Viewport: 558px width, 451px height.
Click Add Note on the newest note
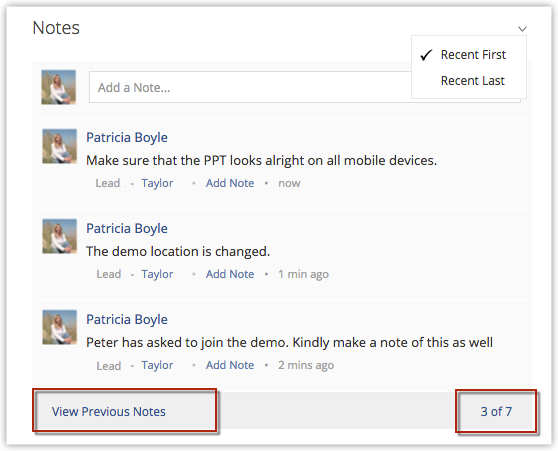[x=230, y=183]
